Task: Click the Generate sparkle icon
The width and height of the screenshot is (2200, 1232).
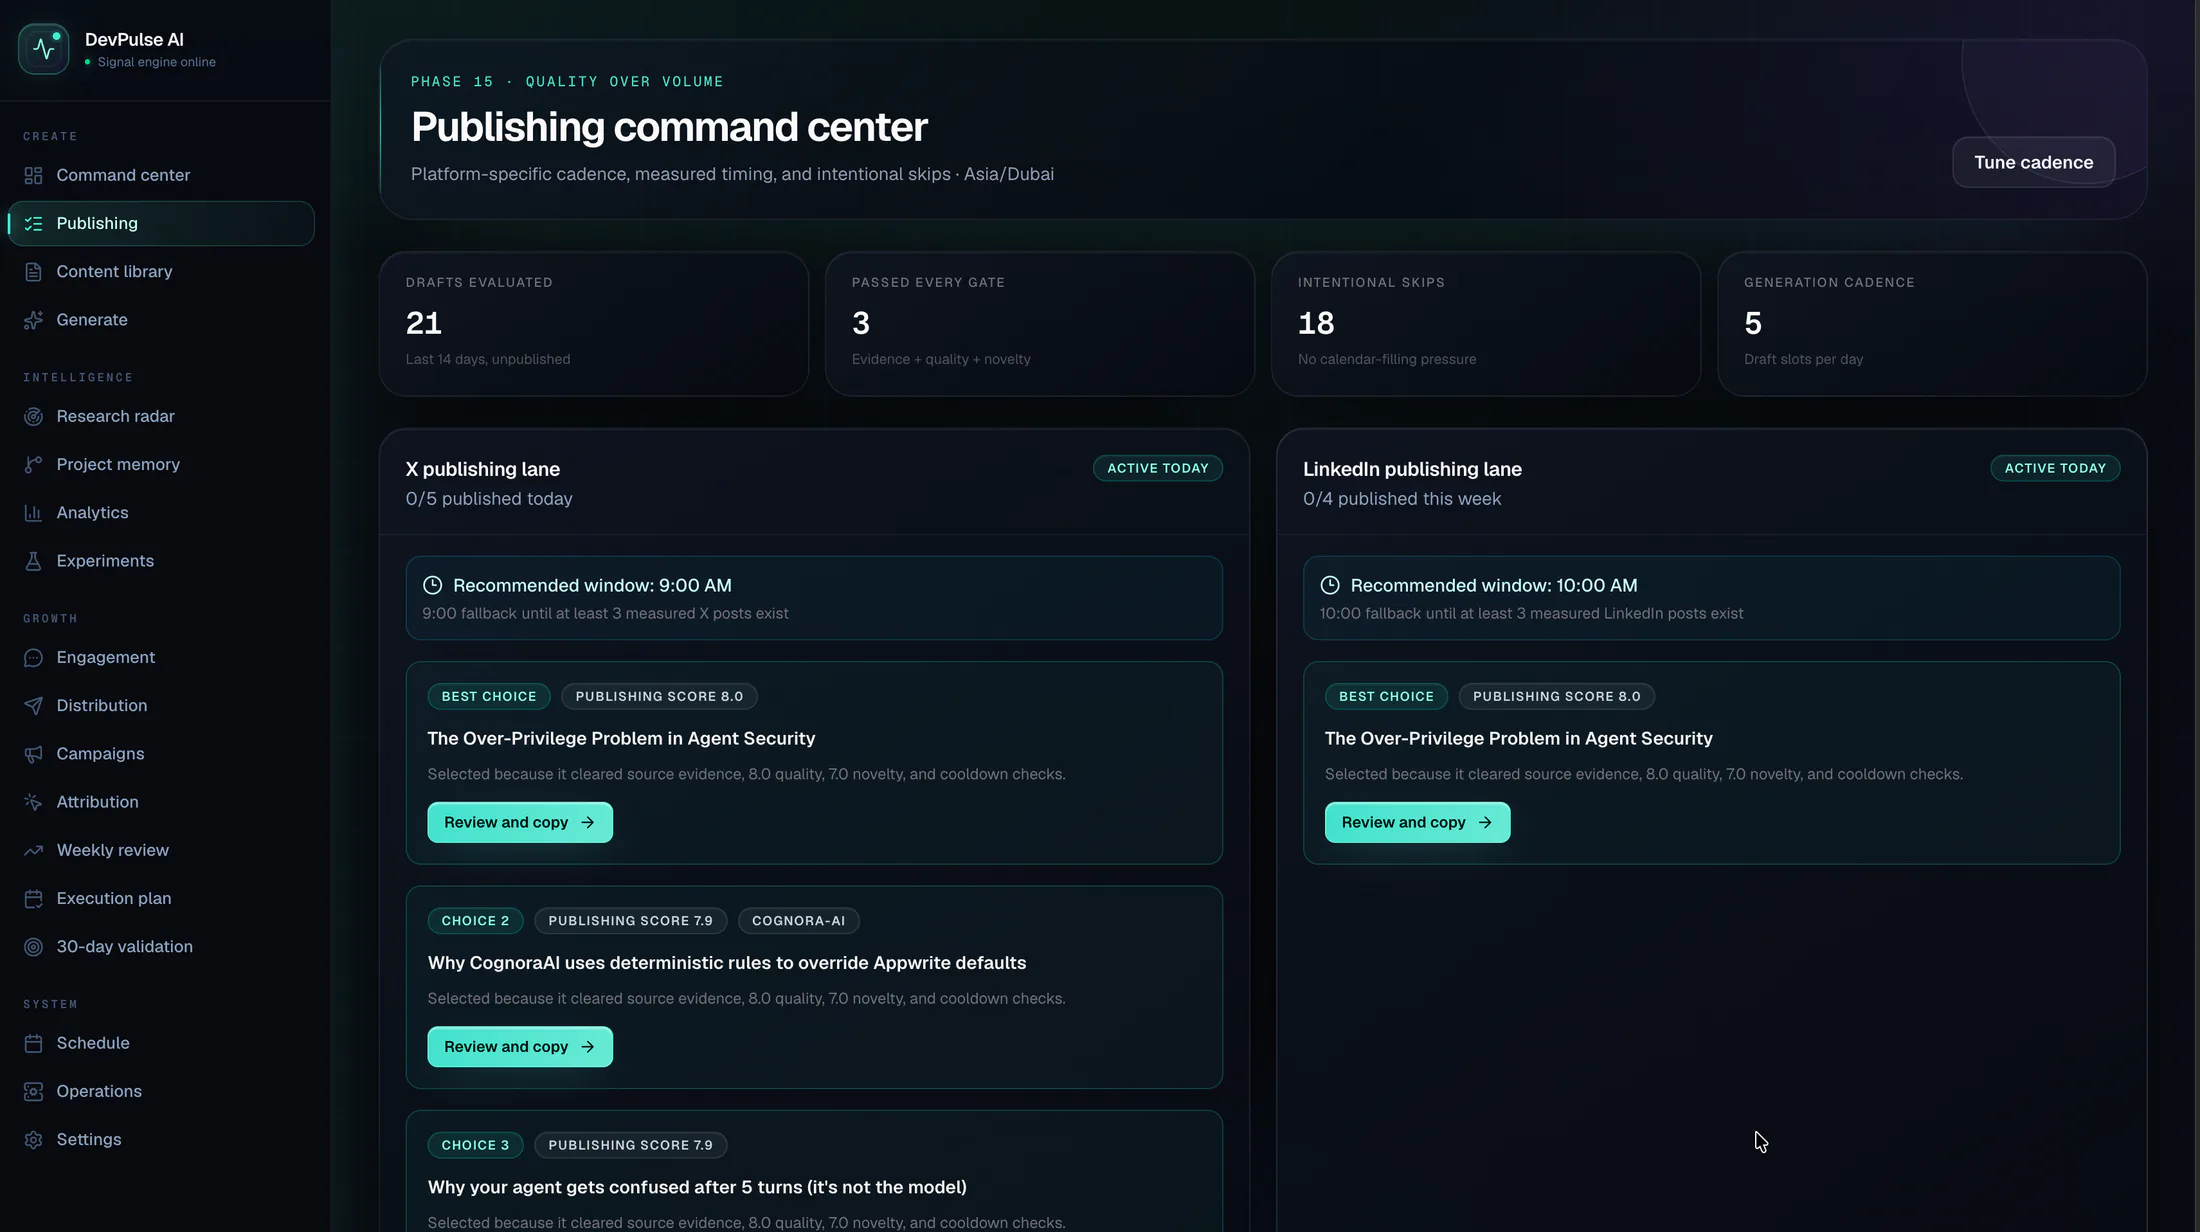Action: click(x=33, y=320)
